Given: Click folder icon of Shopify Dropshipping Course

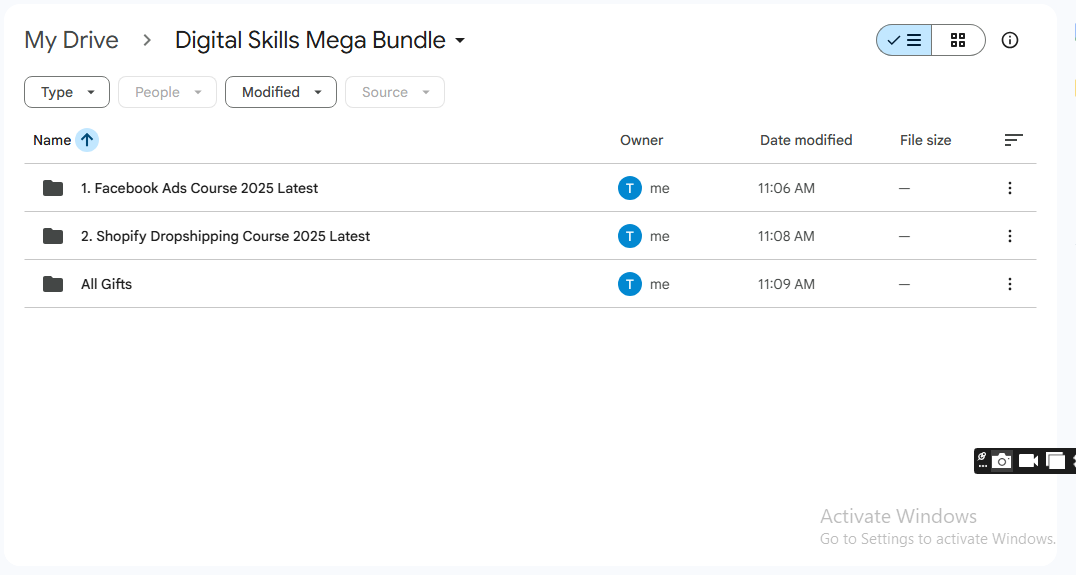Looking at the screenshot, I should click(x=53, y=236).
